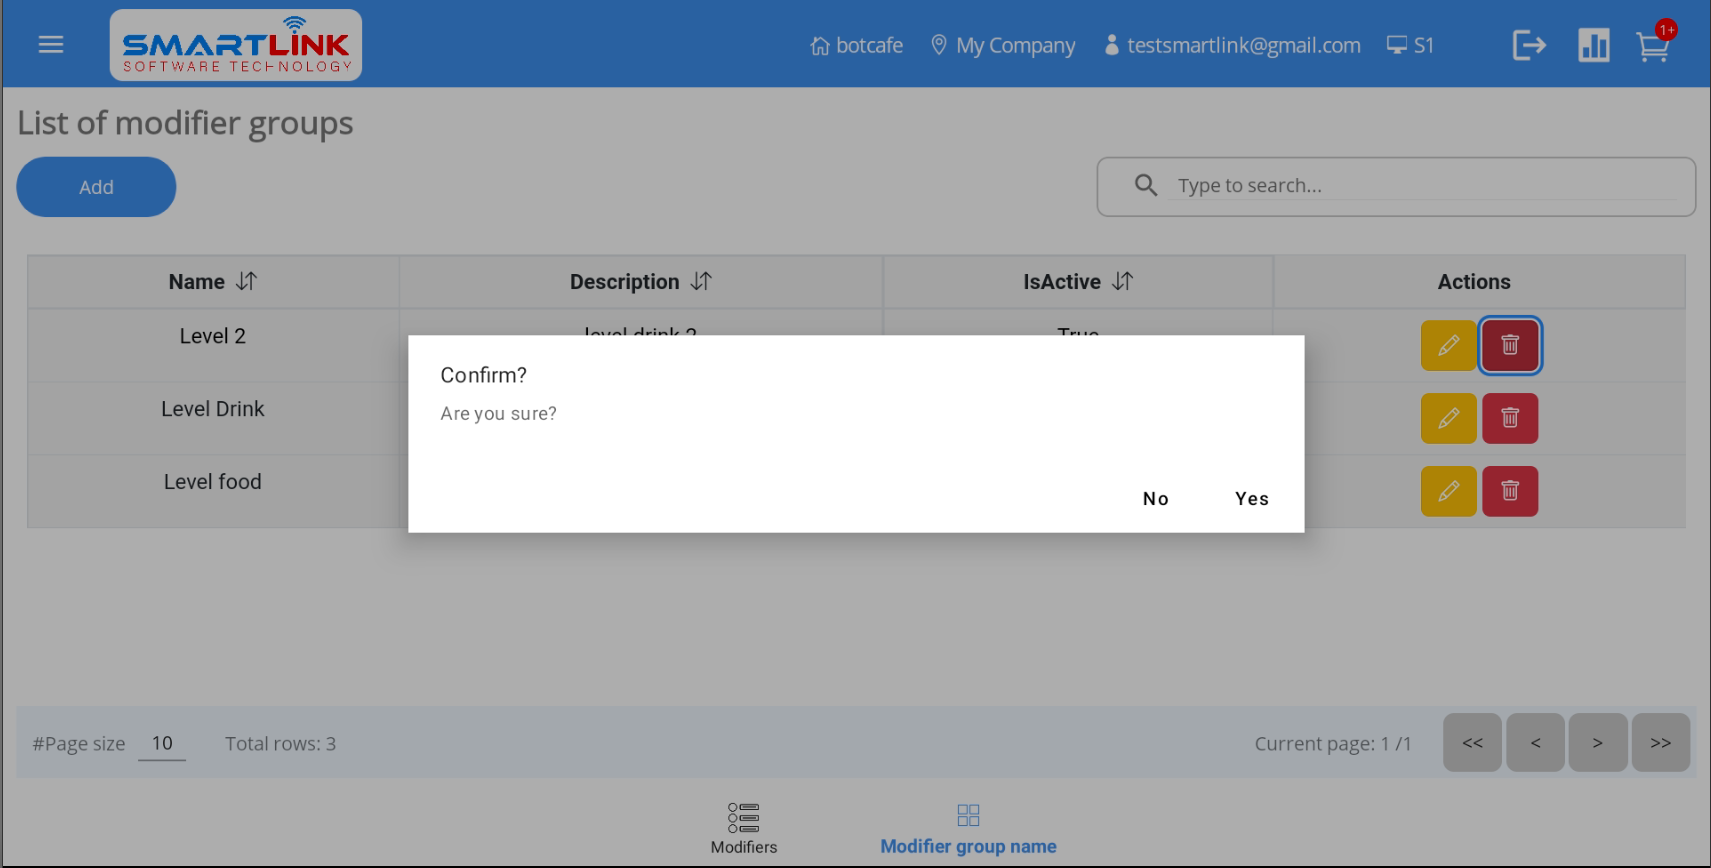1711x868 pixels.
Task: Delete the Level Drink modifier group
Action: pyautogui.click(x=1509, y=419)
